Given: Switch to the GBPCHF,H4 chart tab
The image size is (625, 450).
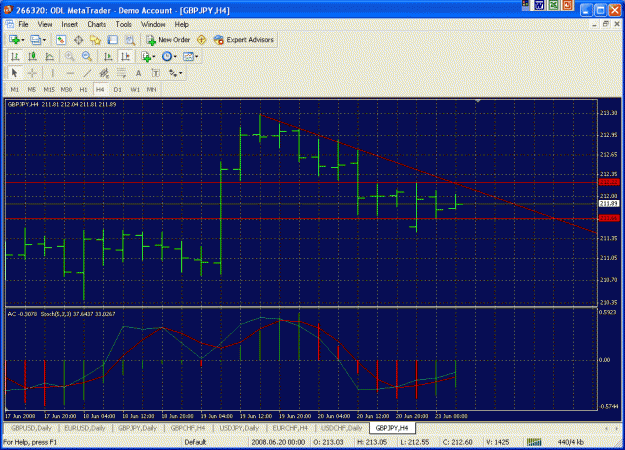Looking at the screenshot, I should point(188,428).
